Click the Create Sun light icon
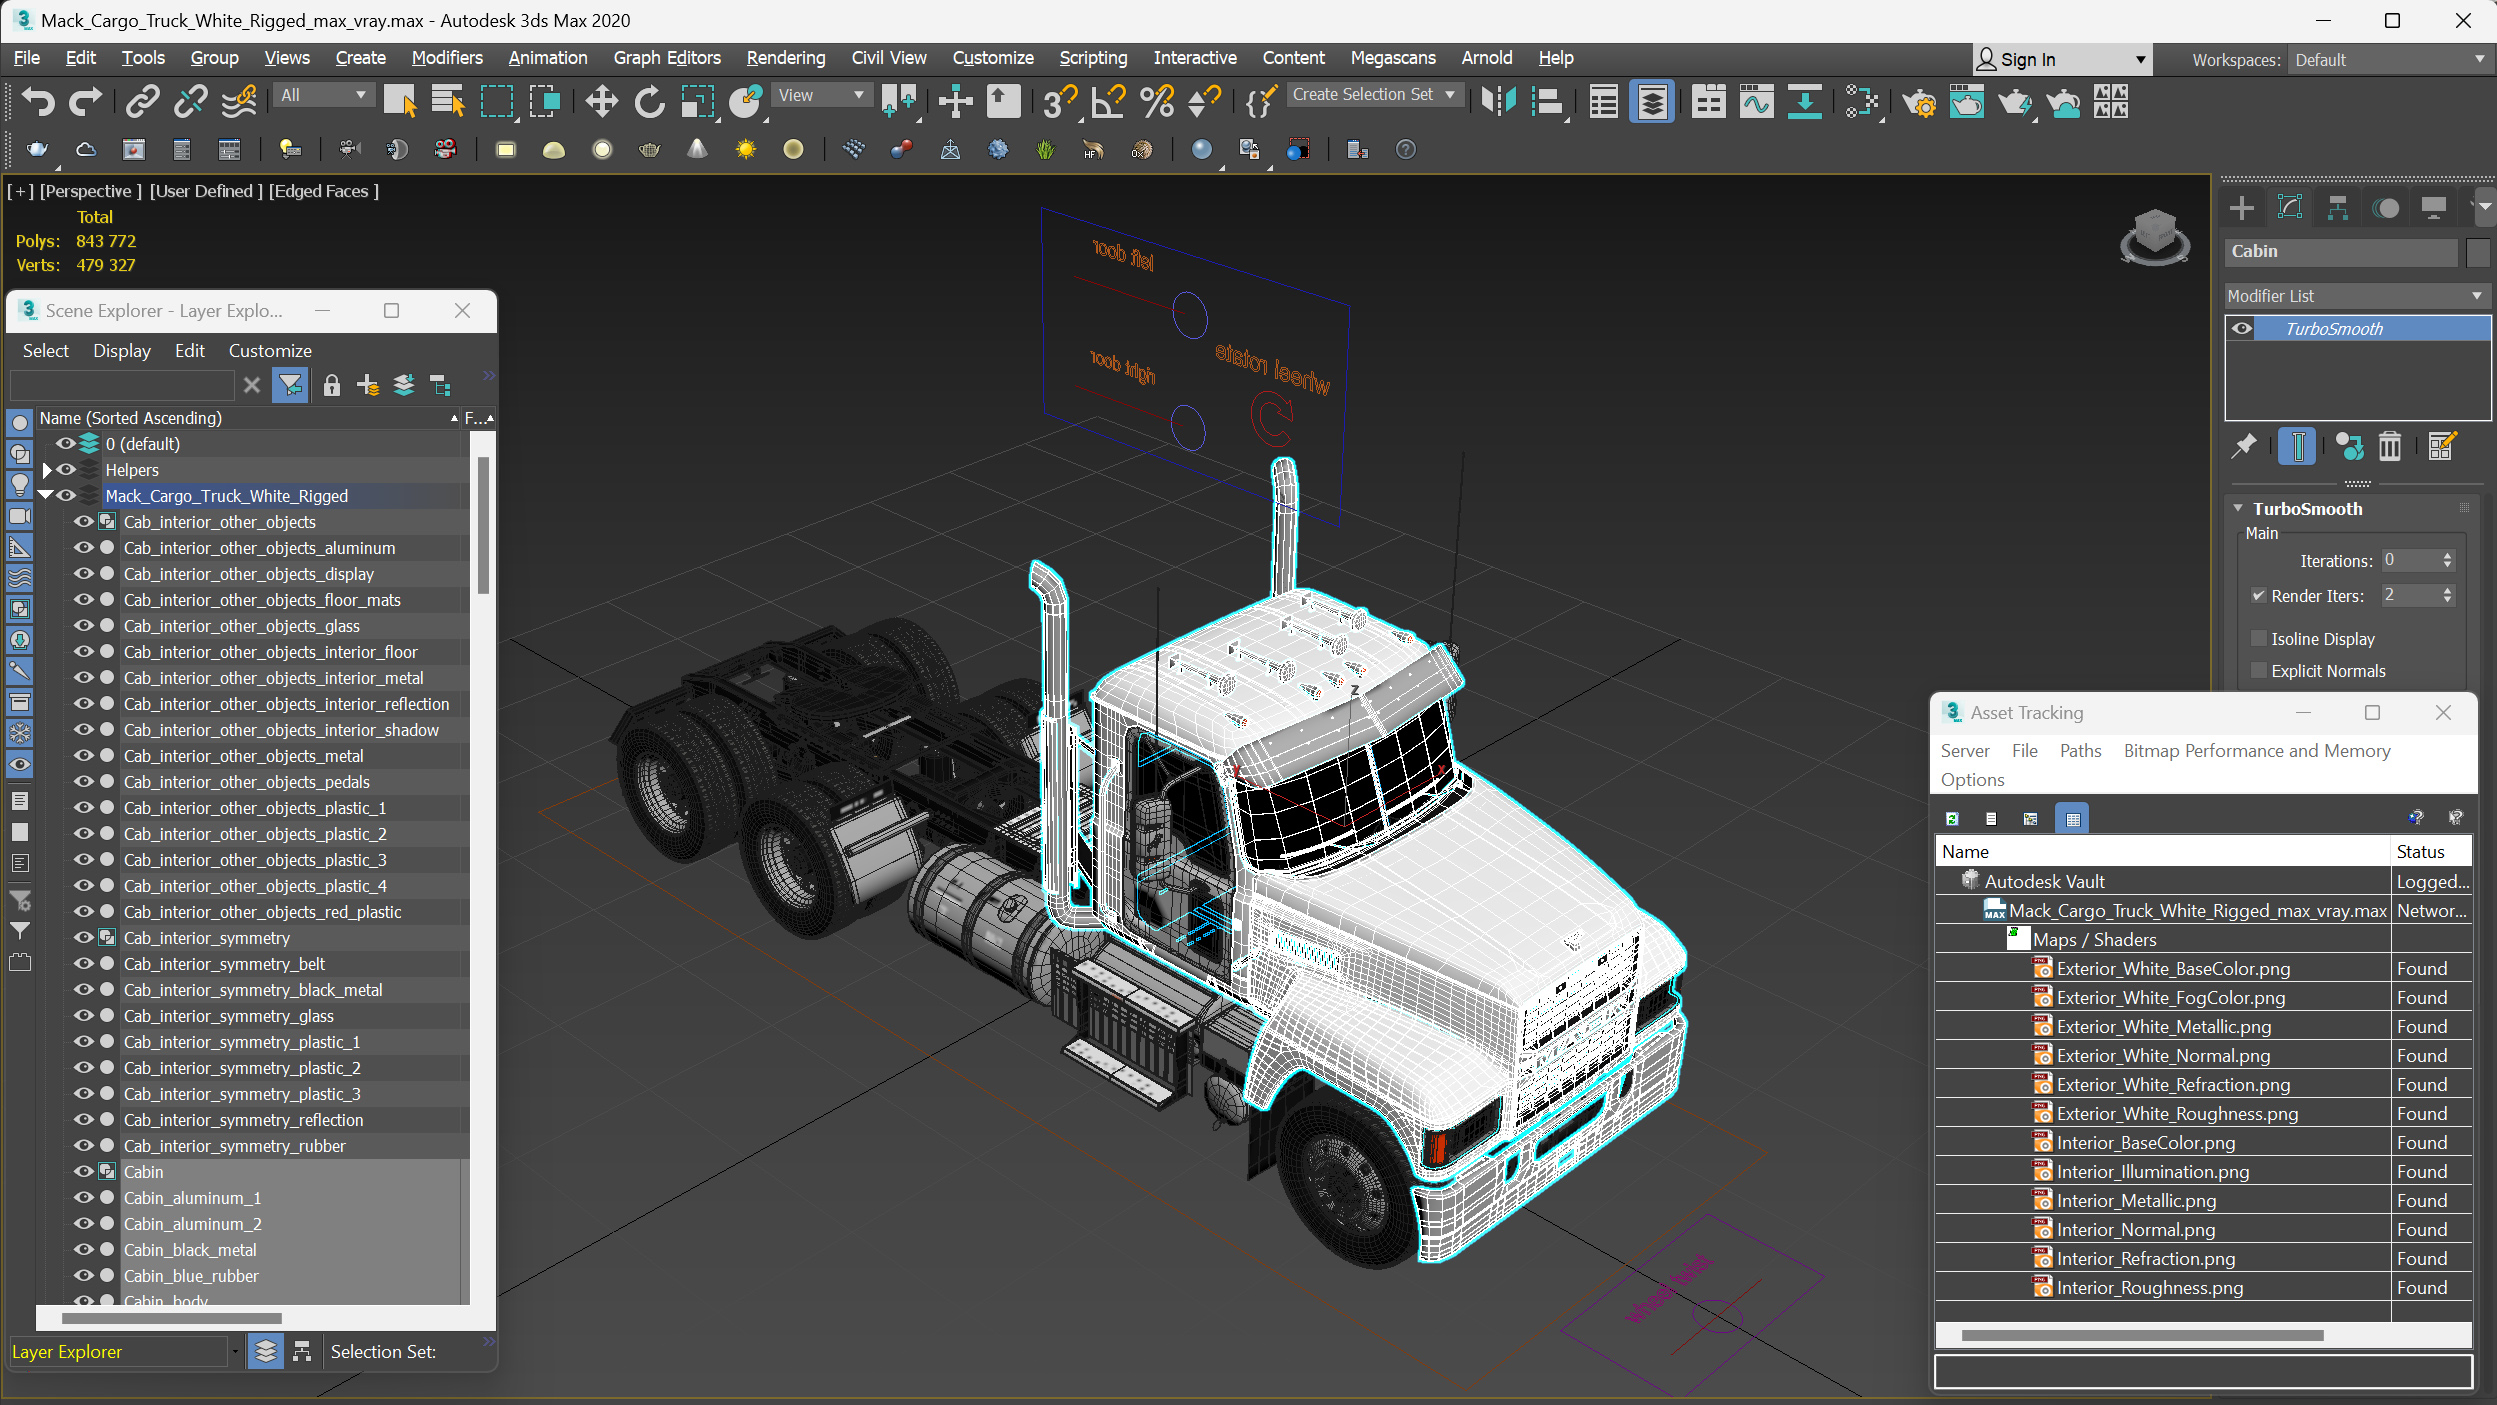Viewport: 2497px width, 1405px height. 746,149
